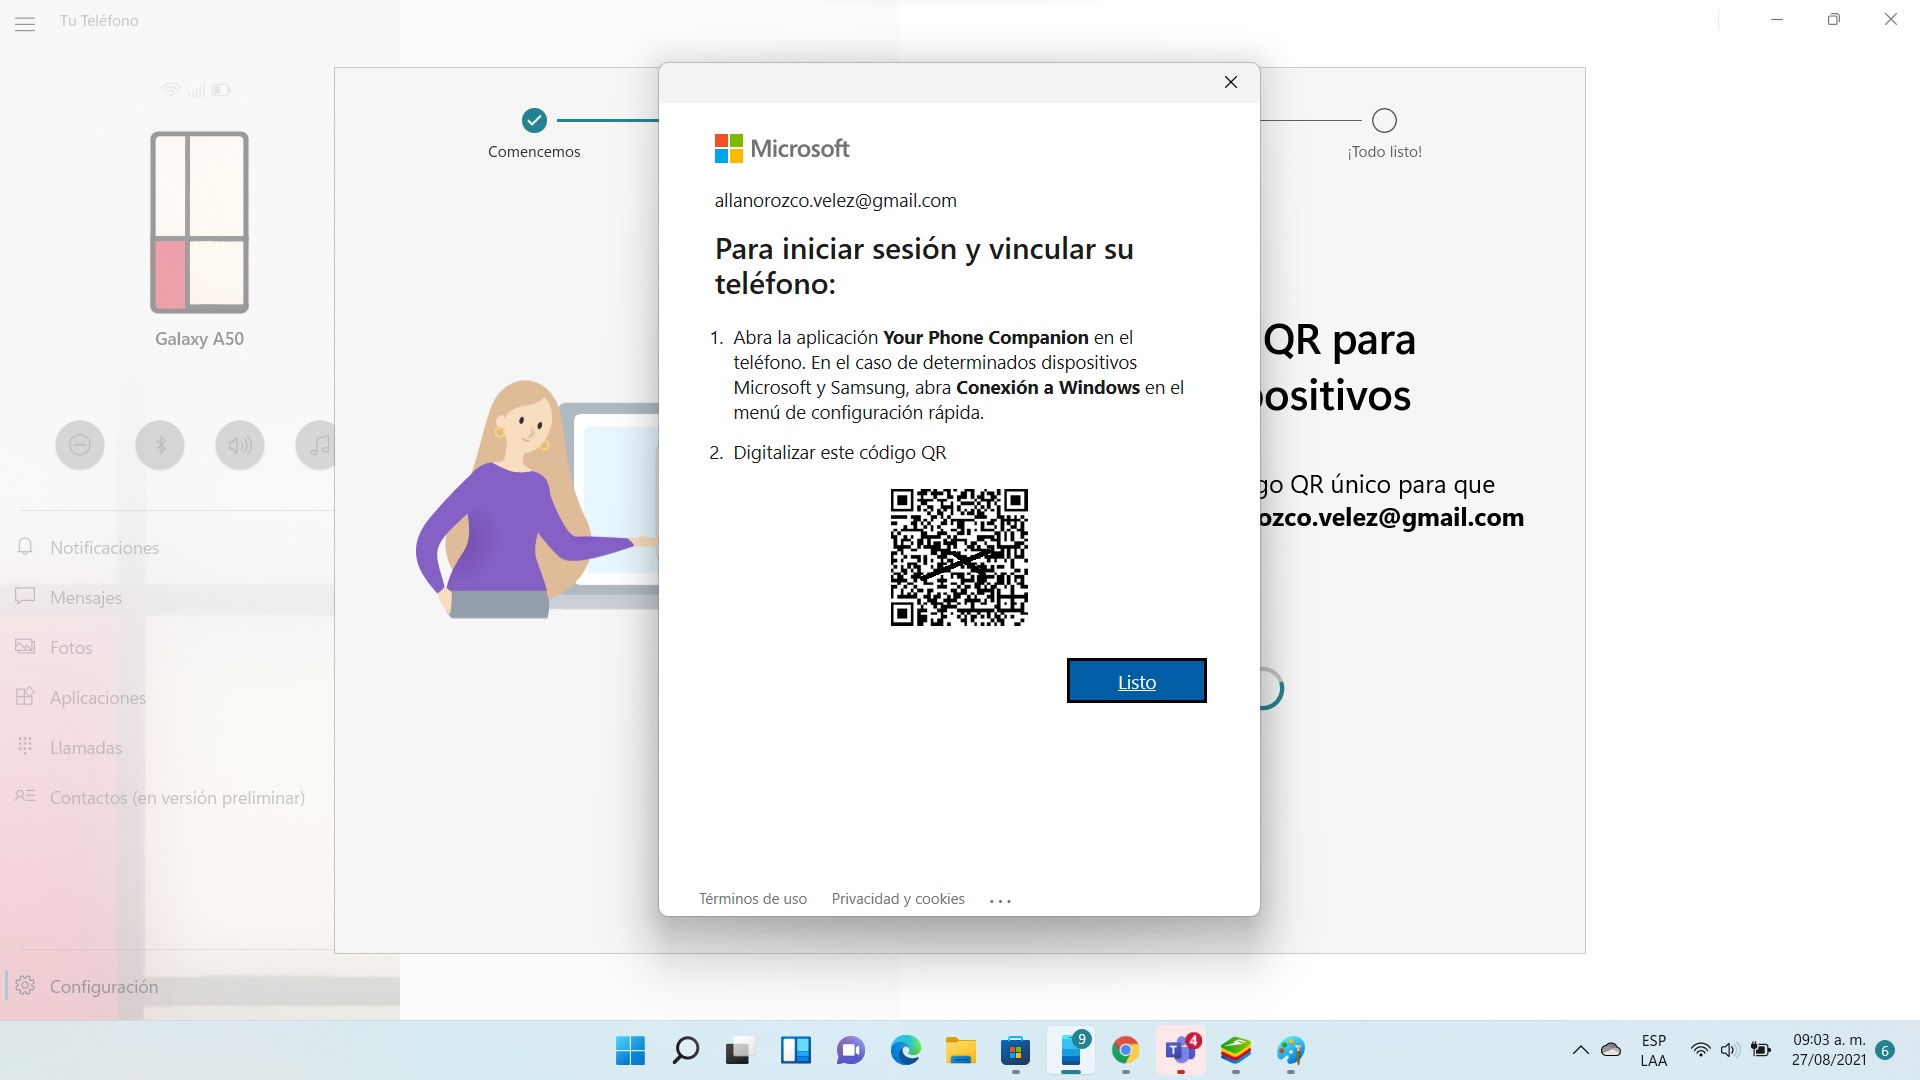This screenshot has width=1920, height=1080.
Task: Switch to the Mensajes section
Action: [x=86, y=597]
